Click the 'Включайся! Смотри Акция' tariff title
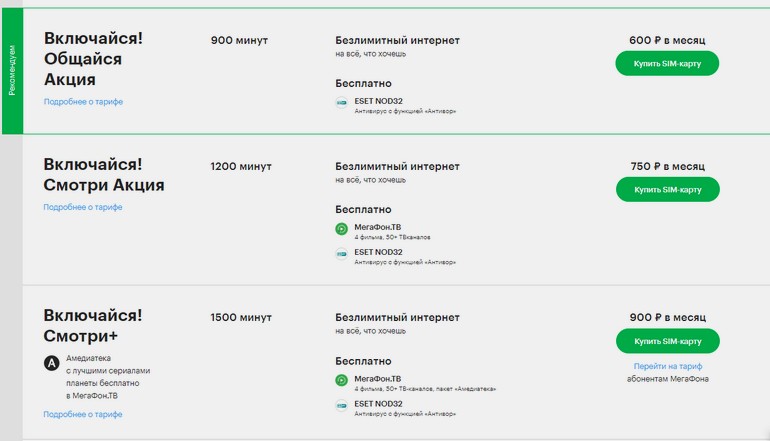Image resolution: width=770 pixels, height=441 pixels. pos(104,175)
